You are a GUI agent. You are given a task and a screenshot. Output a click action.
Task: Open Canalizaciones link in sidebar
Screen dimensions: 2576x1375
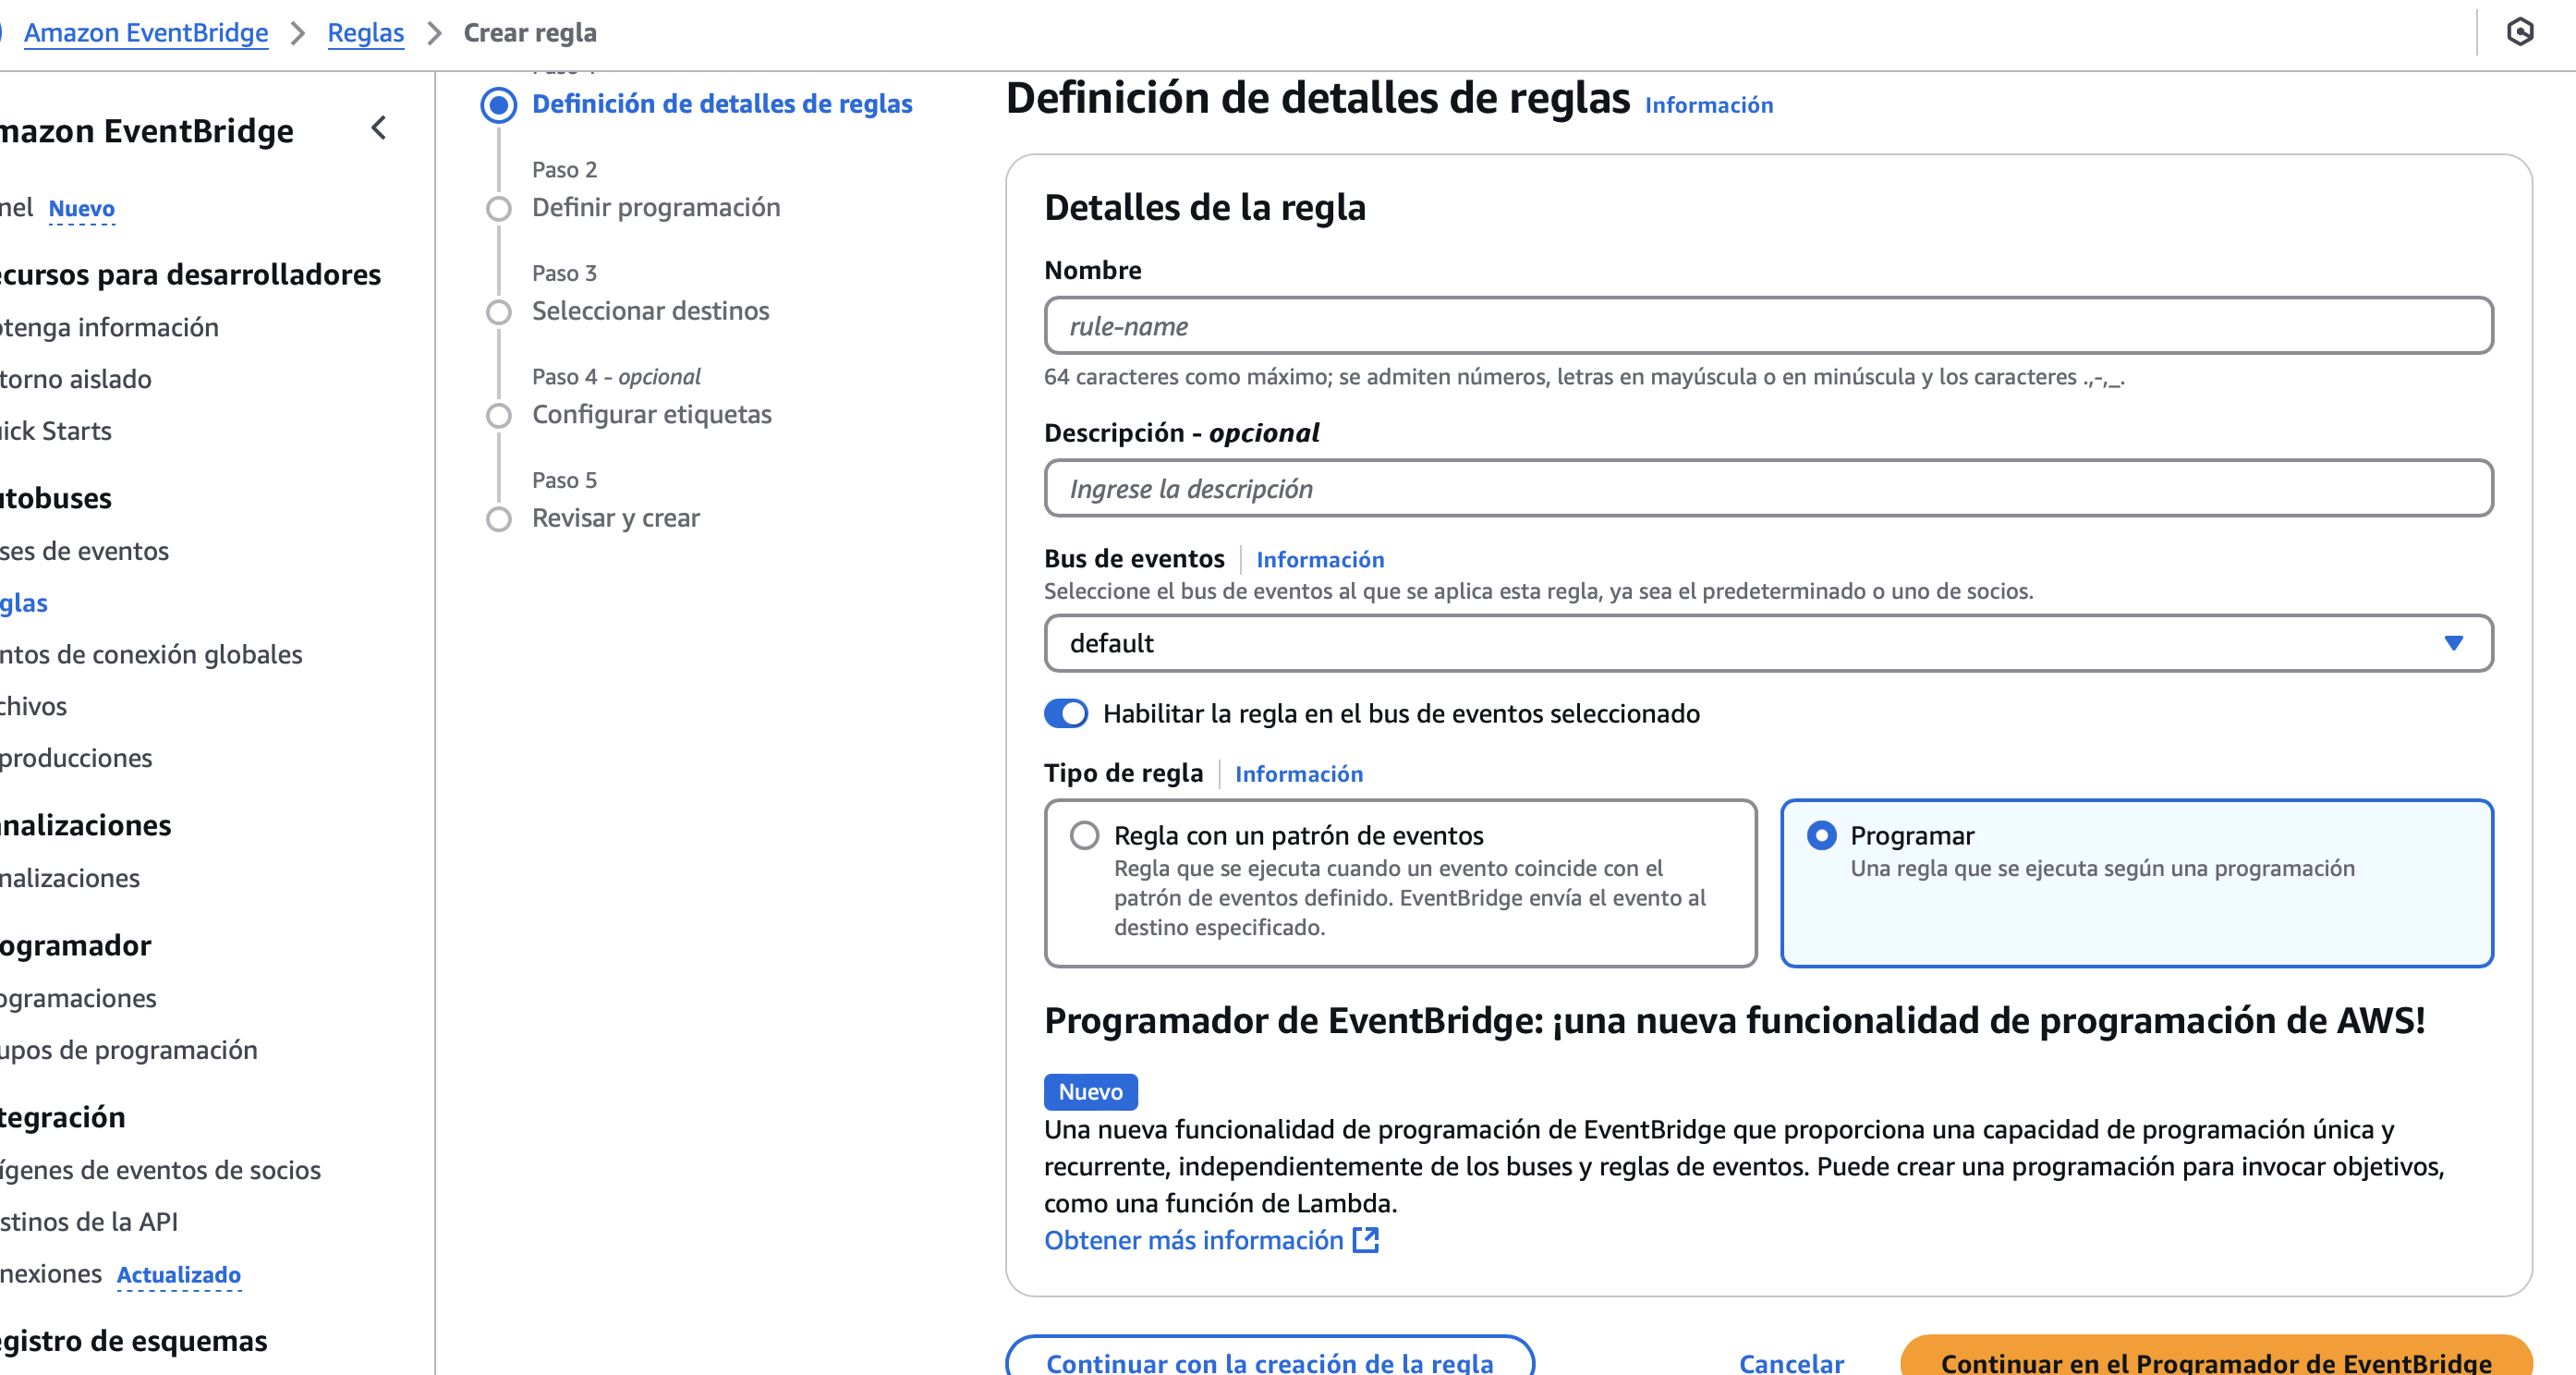click(x=70, y=879)
